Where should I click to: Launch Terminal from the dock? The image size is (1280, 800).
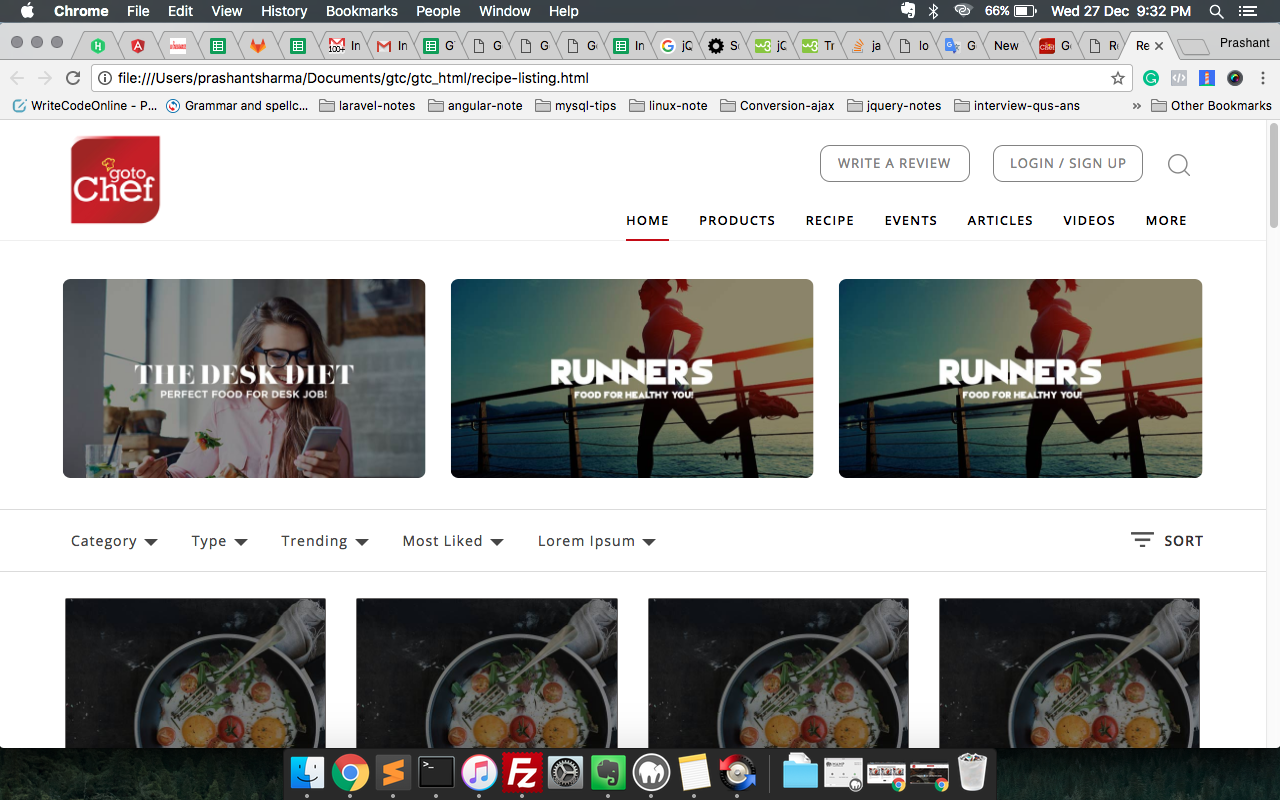pos(436,772)
